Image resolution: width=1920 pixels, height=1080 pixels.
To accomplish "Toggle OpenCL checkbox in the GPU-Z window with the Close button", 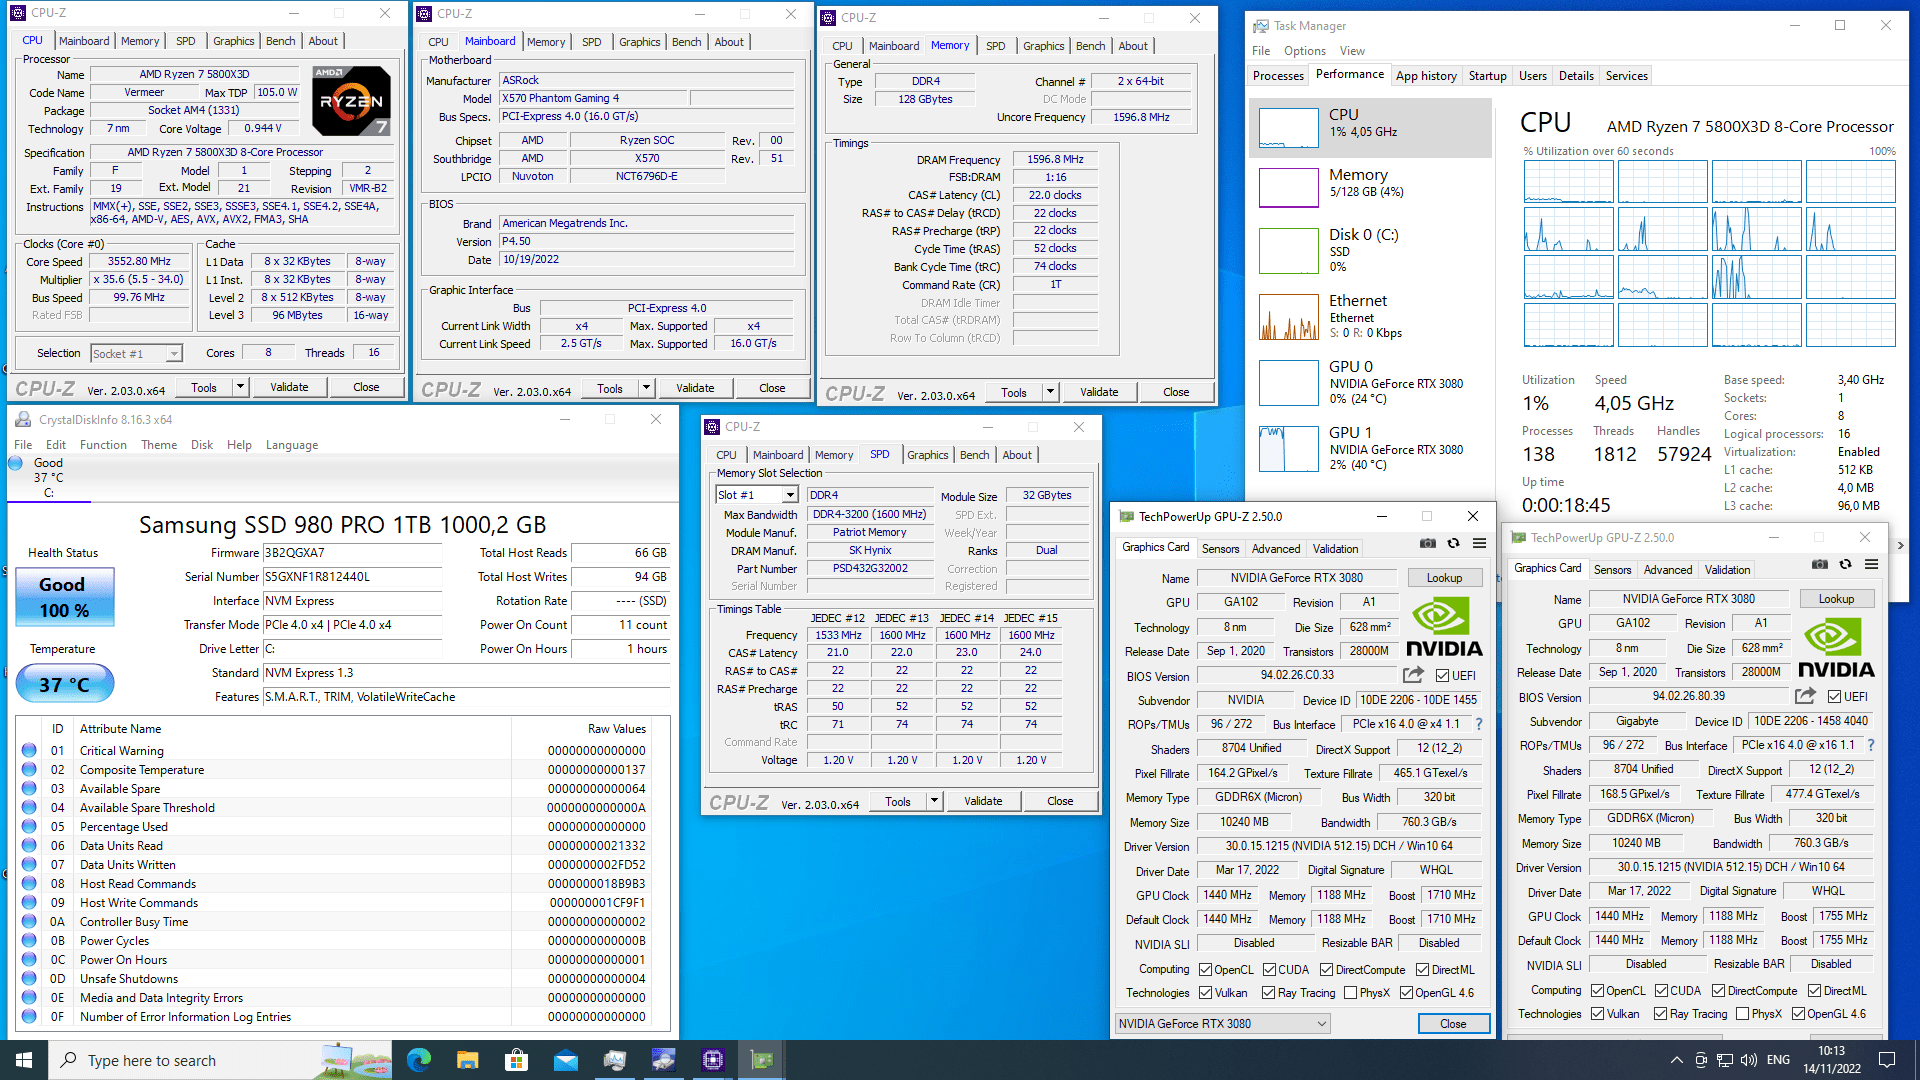I will pos(1205,970).
